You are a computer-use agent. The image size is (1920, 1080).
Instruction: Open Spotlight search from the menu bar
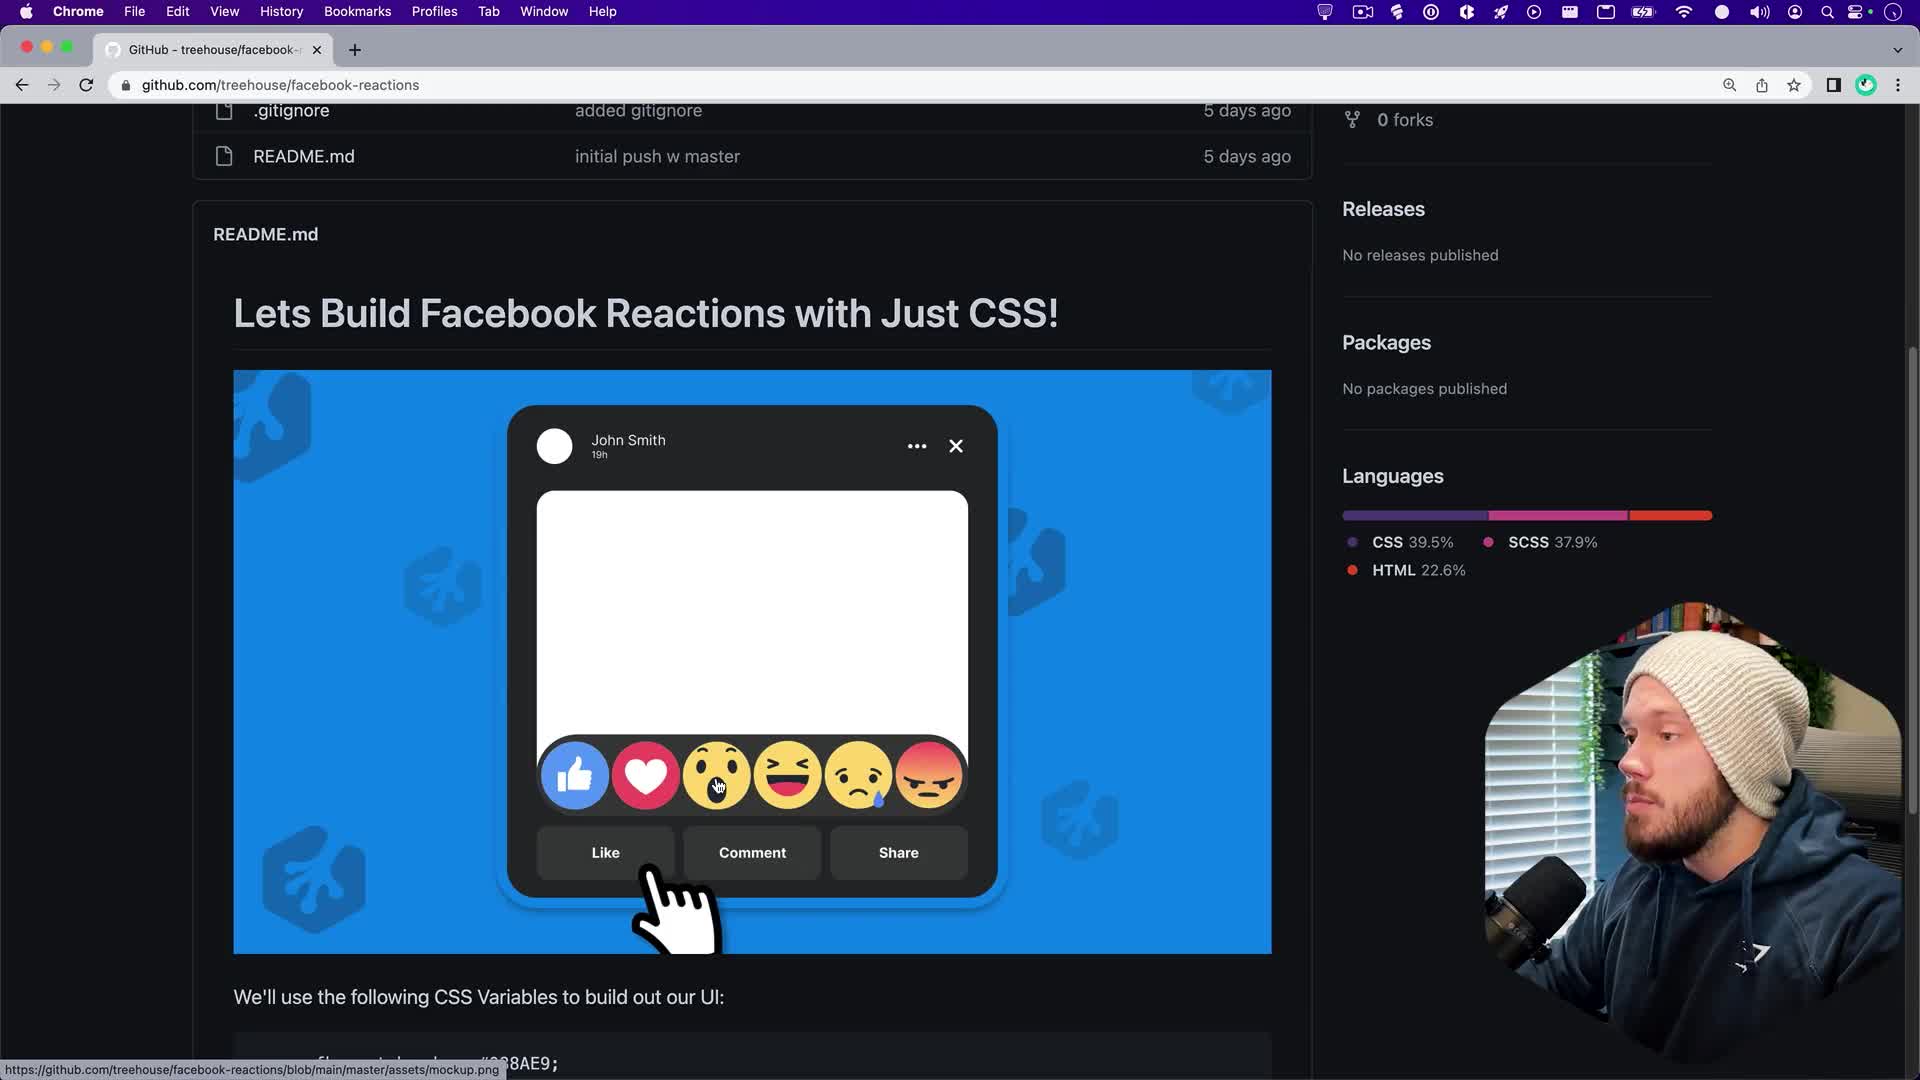point(1827,12)
